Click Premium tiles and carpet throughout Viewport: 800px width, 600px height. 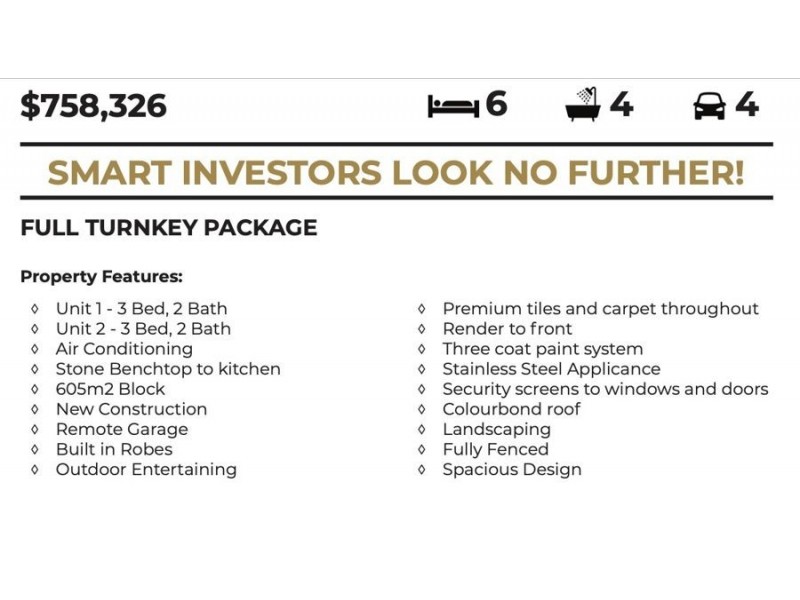click(601, 309)
